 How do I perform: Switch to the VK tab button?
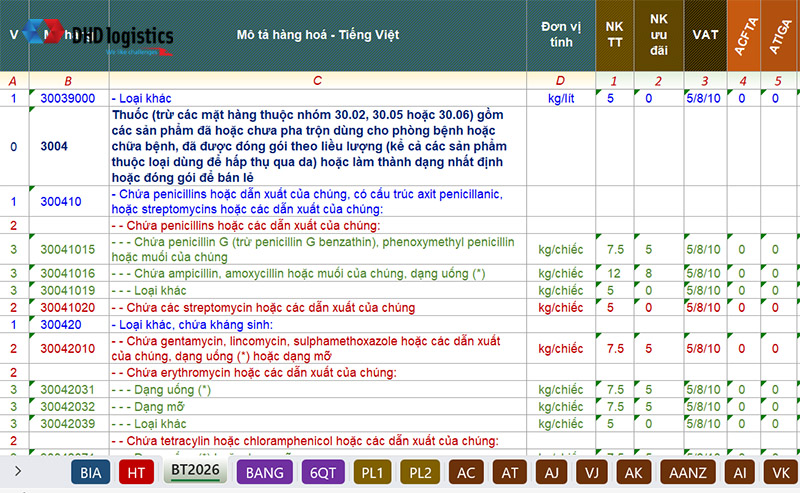coord(781,473)
